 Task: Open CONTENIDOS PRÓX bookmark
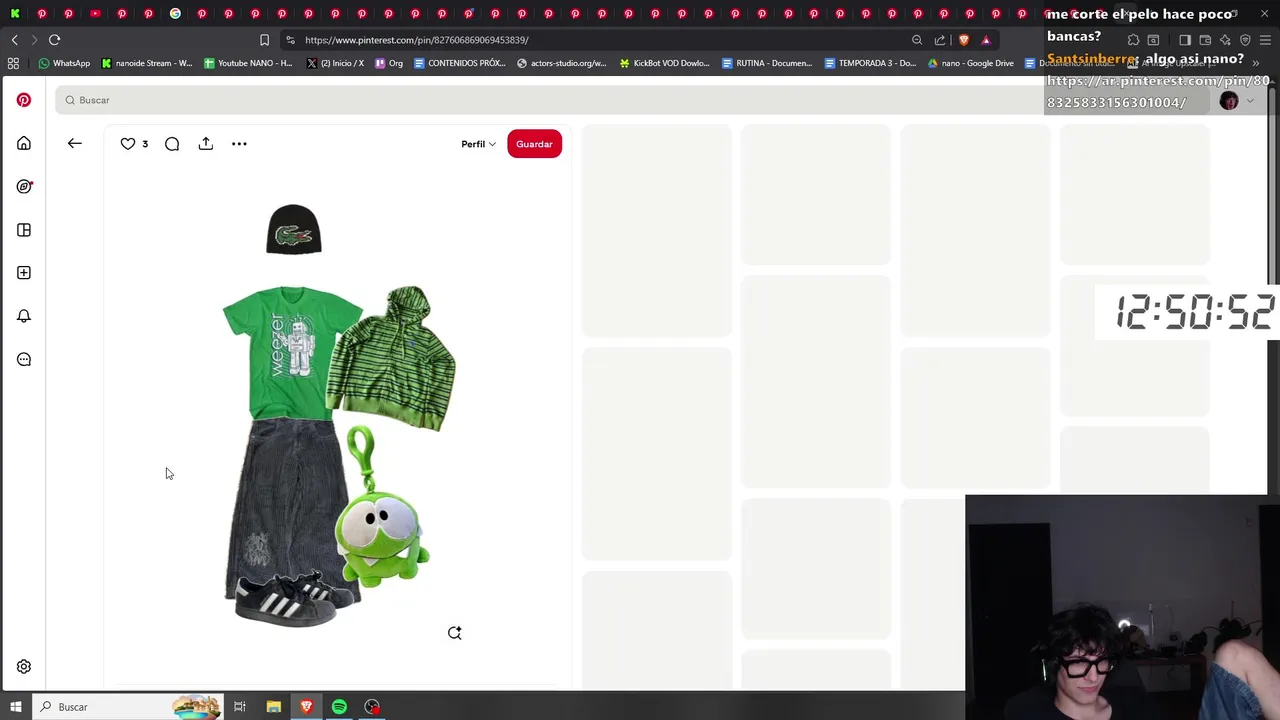(460, 63)
